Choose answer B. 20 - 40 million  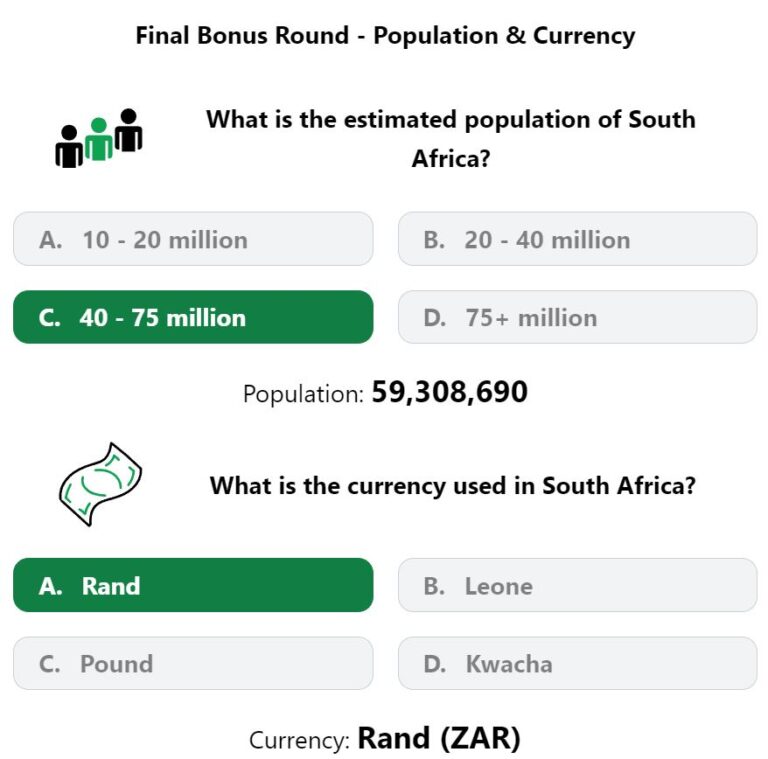point(577,239)
